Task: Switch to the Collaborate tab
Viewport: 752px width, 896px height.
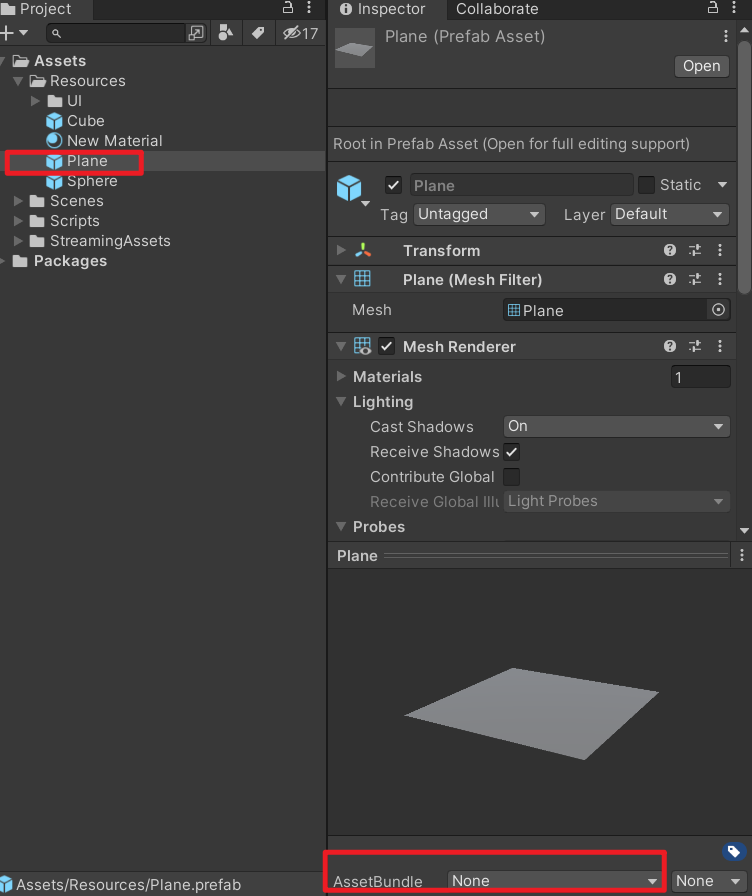Action: tap(497, 9)
